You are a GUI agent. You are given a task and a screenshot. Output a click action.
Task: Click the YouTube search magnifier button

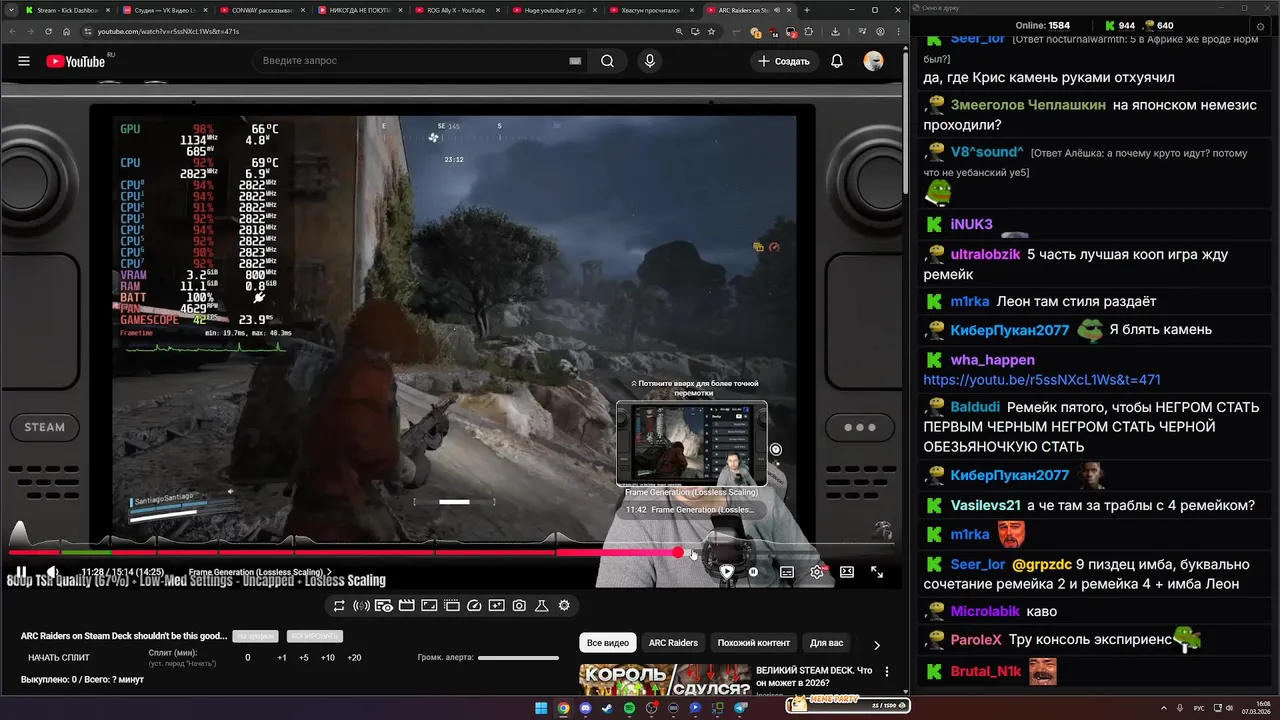[607, 61]
